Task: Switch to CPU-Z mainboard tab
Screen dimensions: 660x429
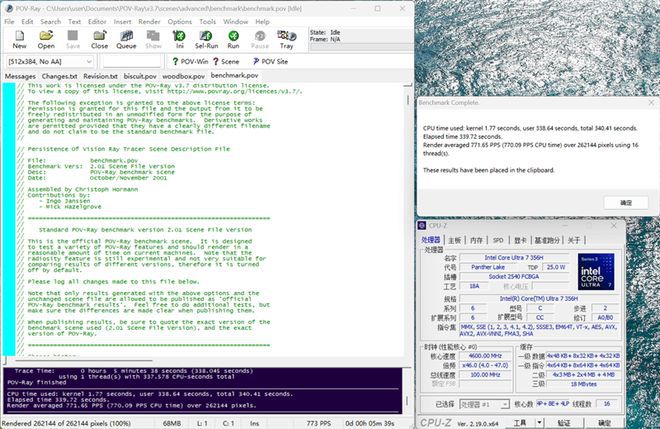Action: (x=455, y=240)
